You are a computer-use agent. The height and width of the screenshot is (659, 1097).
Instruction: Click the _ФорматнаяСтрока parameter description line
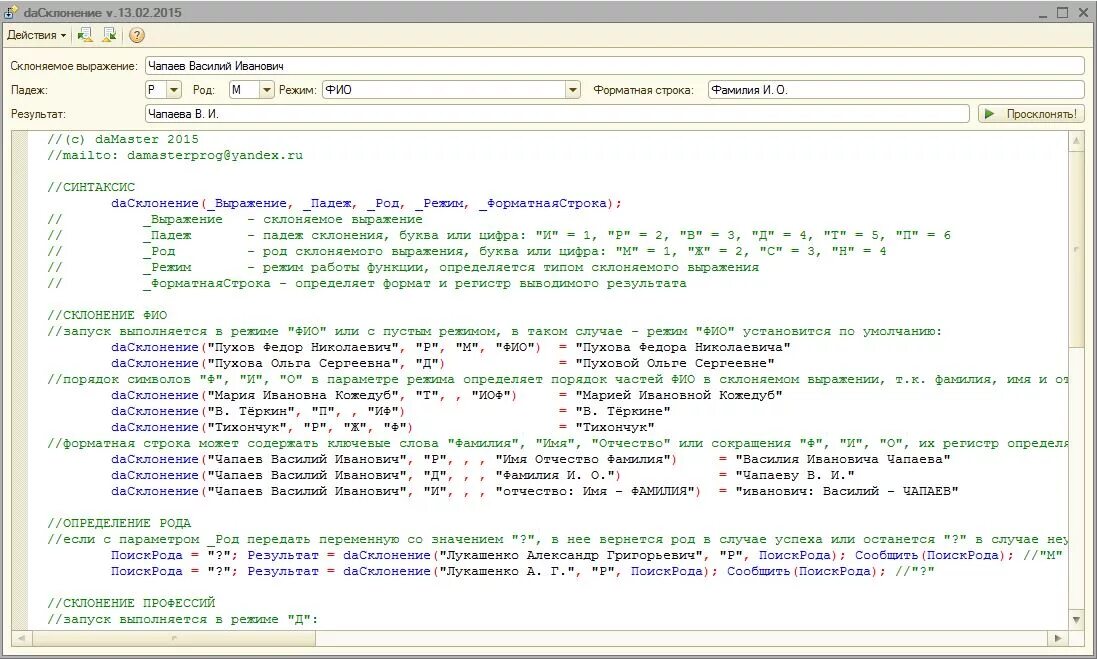click(367, 283)
